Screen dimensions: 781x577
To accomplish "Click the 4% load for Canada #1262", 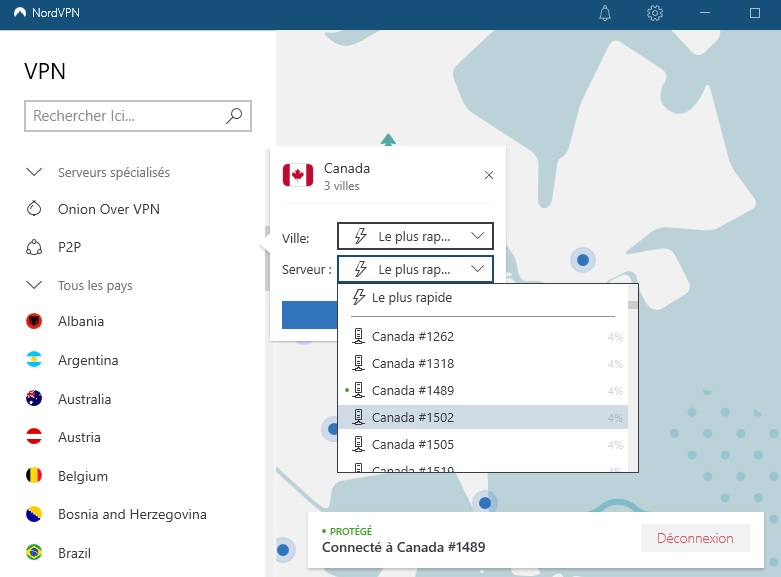I will pos(615,337).
